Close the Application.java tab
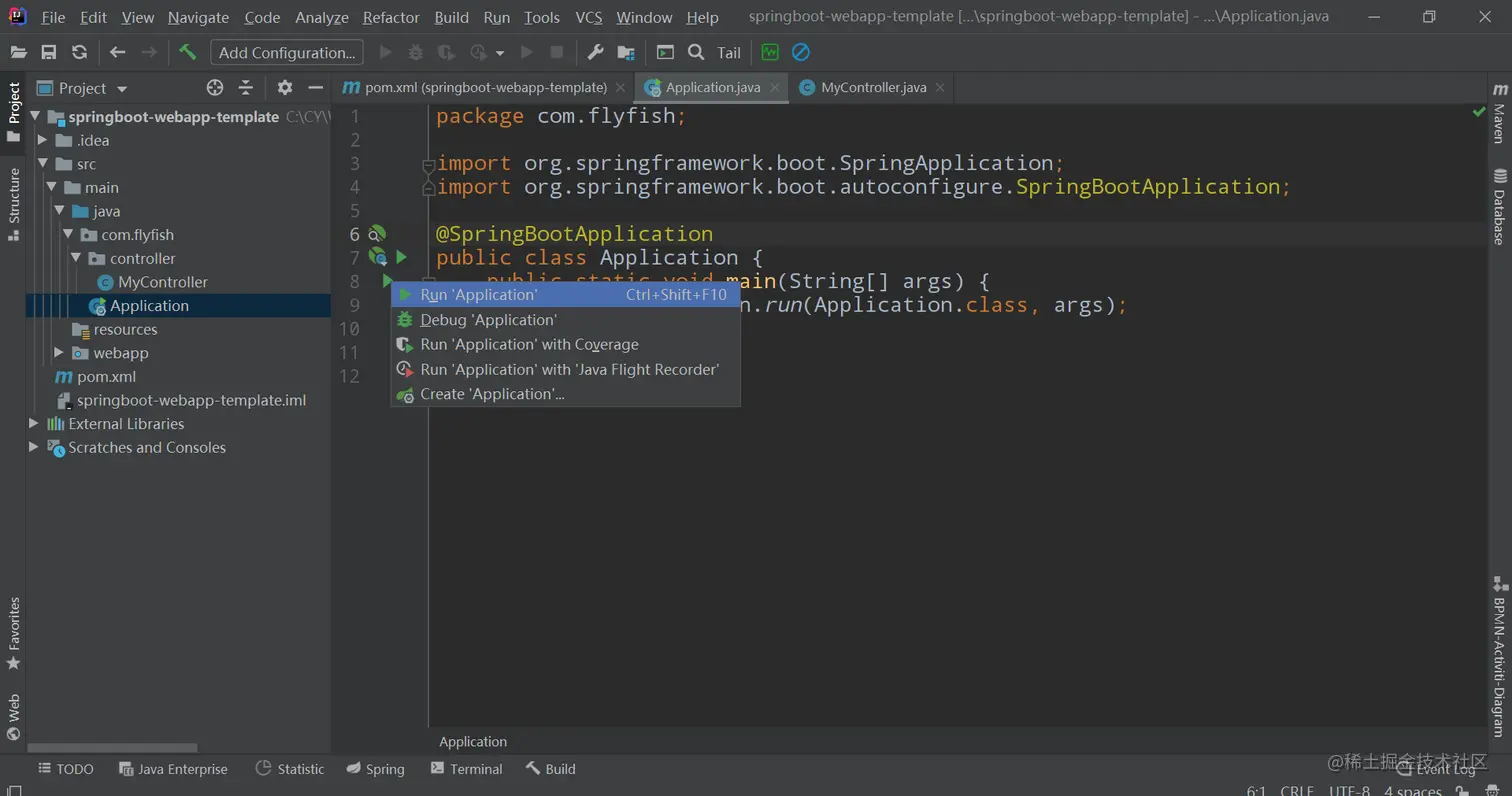This screenshot has height=796, width=1512. click(x=774, y=88)
